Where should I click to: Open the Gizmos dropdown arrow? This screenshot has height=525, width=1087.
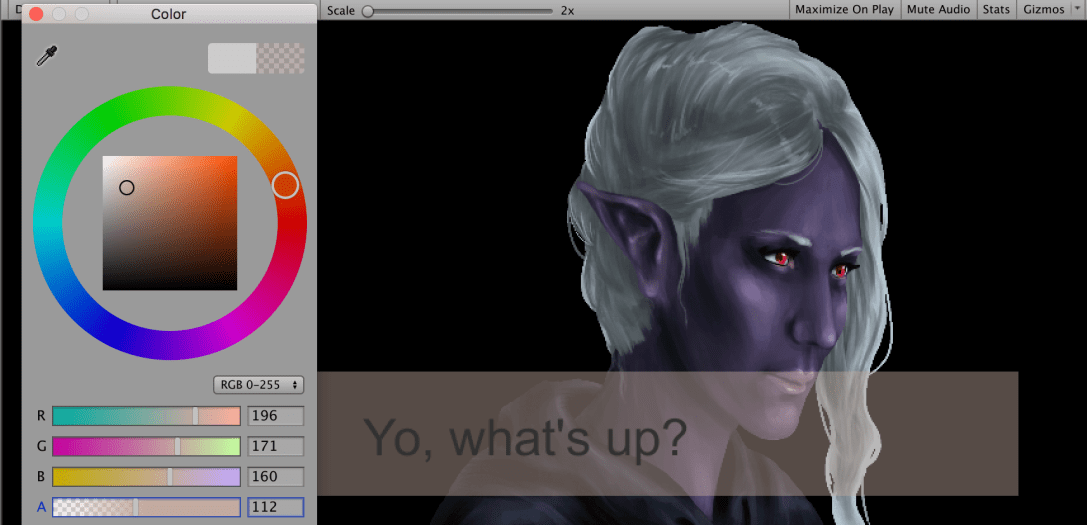1075,10
